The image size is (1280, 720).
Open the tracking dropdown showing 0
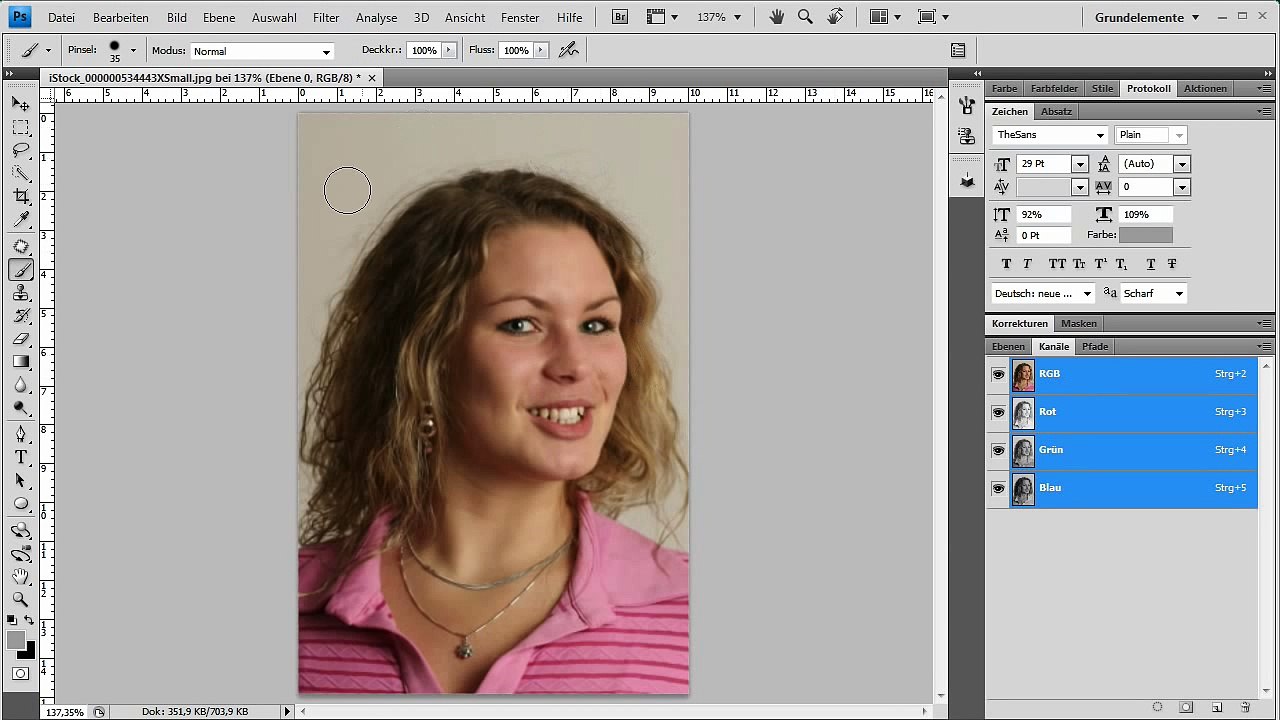(1182, 187)
